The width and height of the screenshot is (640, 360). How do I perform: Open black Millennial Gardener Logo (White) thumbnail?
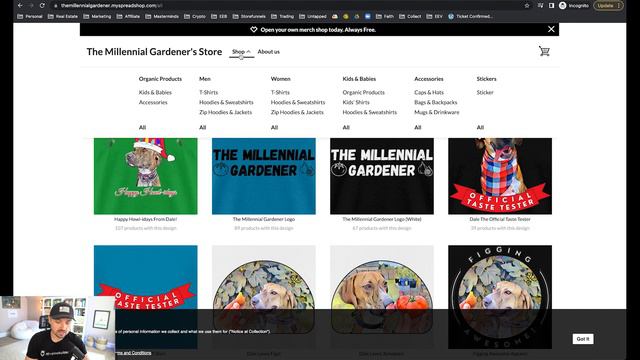coord(382,176)
